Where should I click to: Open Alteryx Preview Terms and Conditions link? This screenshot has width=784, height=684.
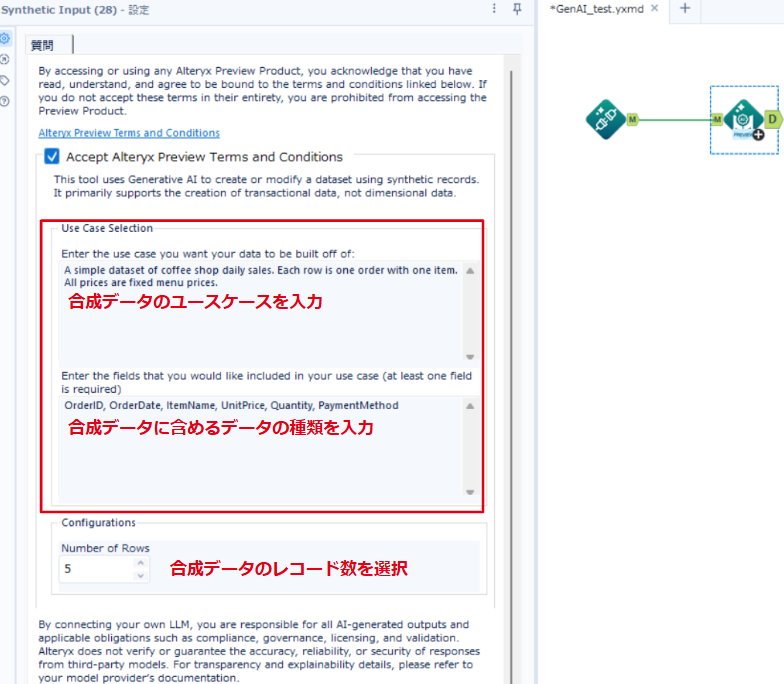click(x=129, y=133)
